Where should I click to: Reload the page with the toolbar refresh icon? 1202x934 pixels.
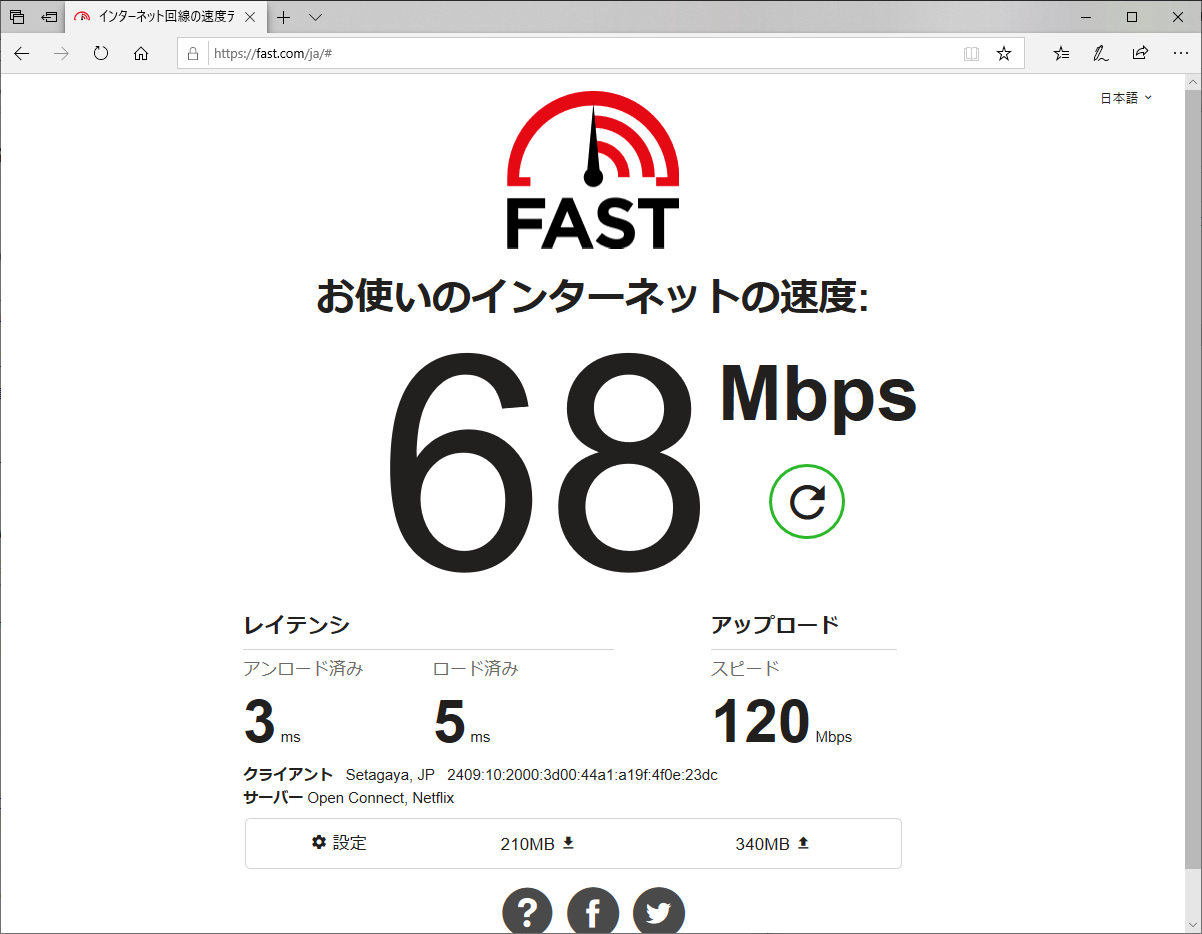101,54
